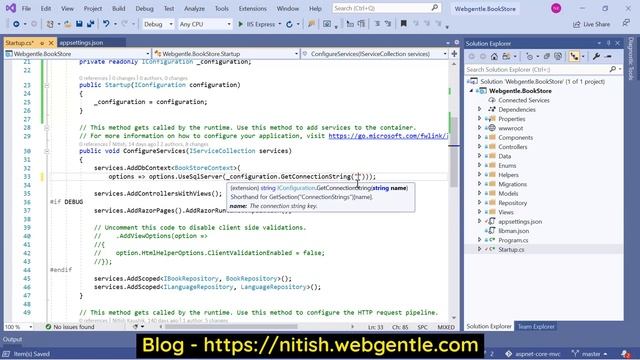Click the editor horizontal scrollbar thumb

click(x=232, y=327)
